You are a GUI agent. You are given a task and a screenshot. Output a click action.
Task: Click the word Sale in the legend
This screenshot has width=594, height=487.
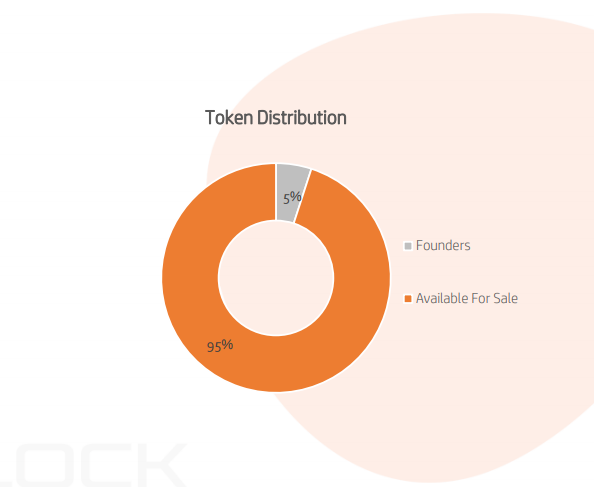[x=506, y=298]
